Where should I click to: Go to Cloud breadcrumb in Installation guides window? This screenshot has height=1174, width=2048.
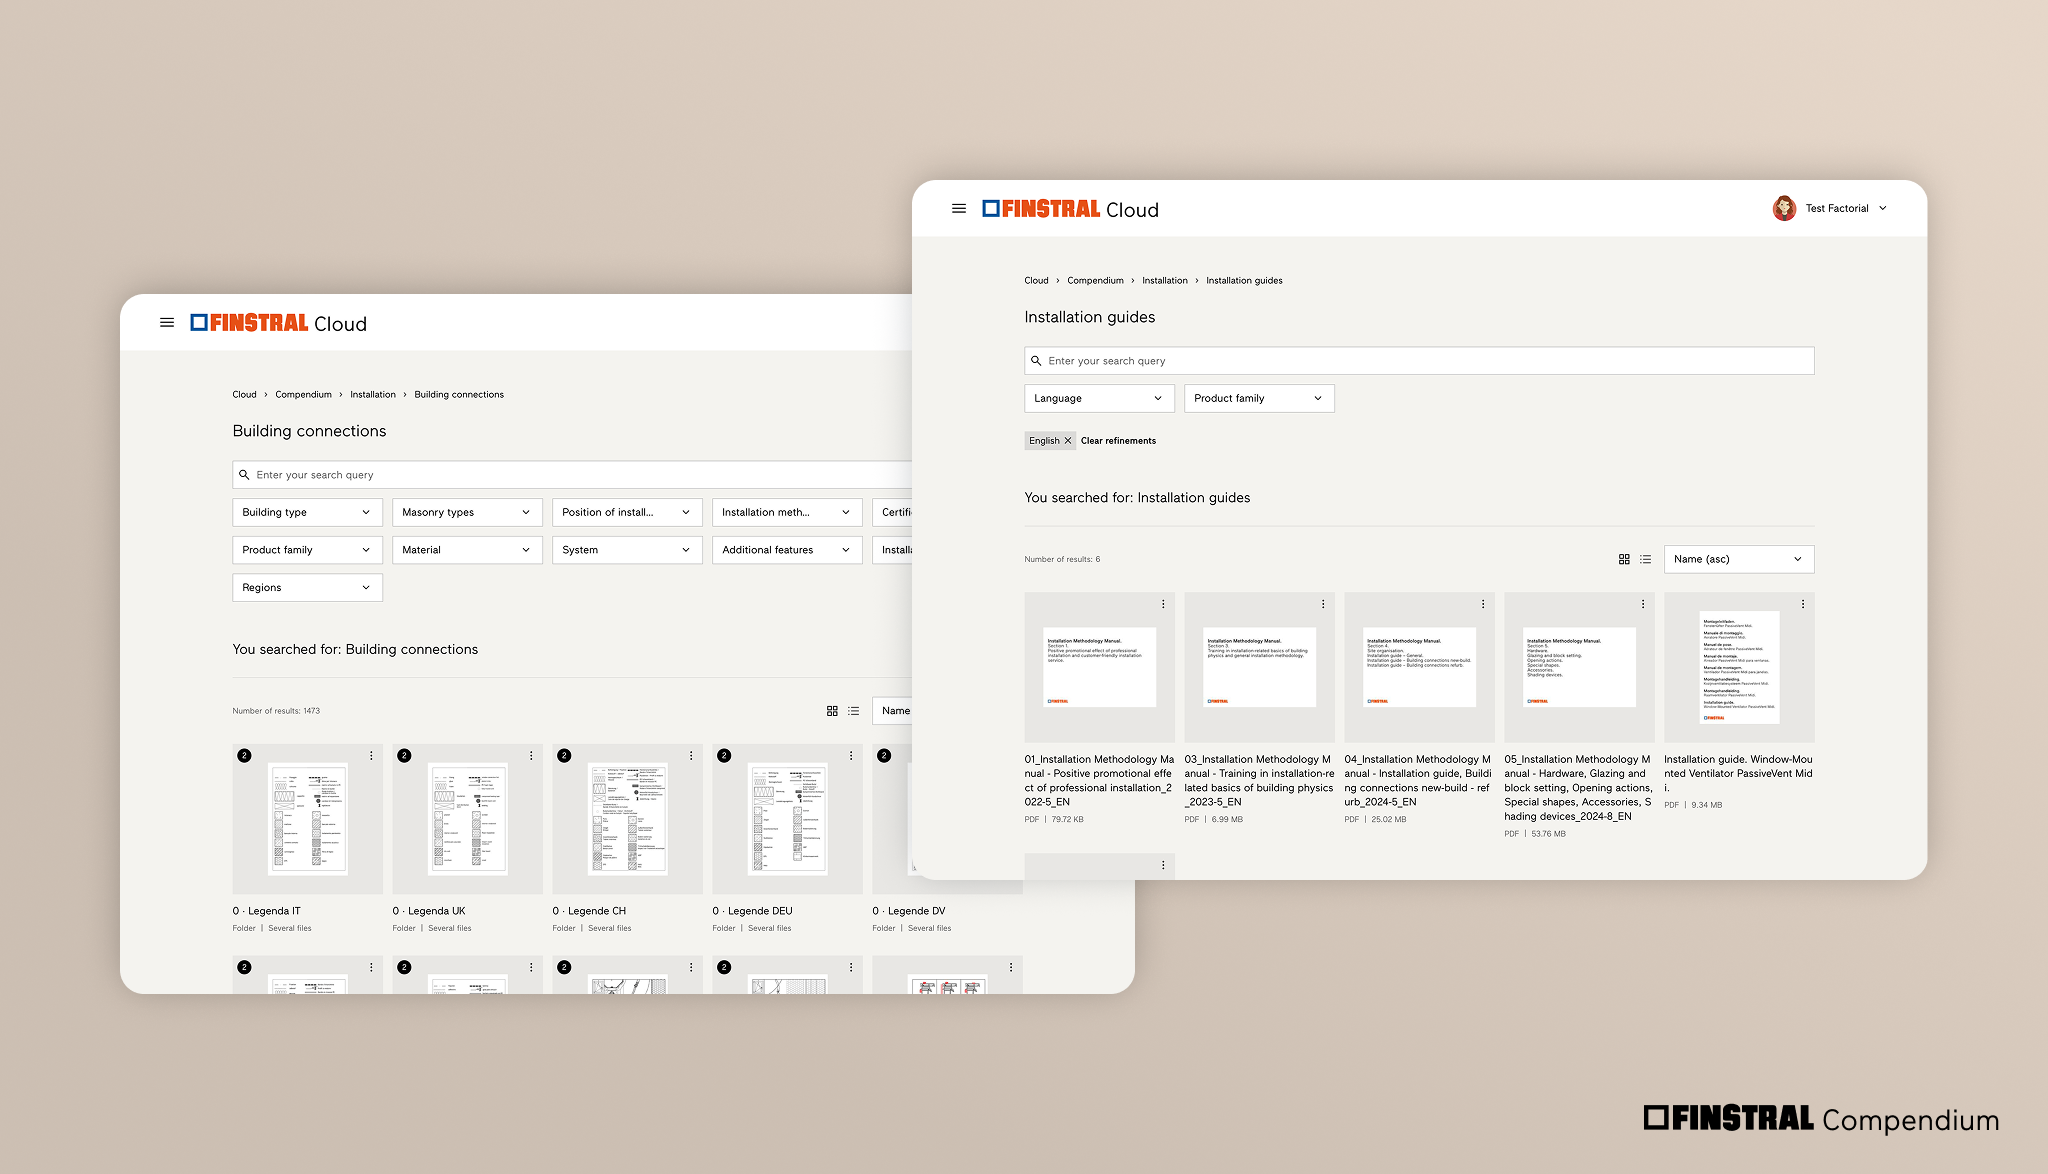click(1036, 281)
